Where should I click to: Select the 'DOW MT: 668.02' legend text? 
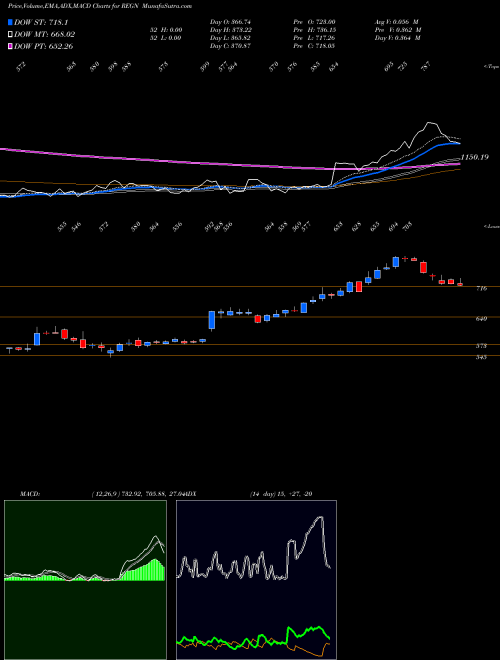[x=45, y=34]
